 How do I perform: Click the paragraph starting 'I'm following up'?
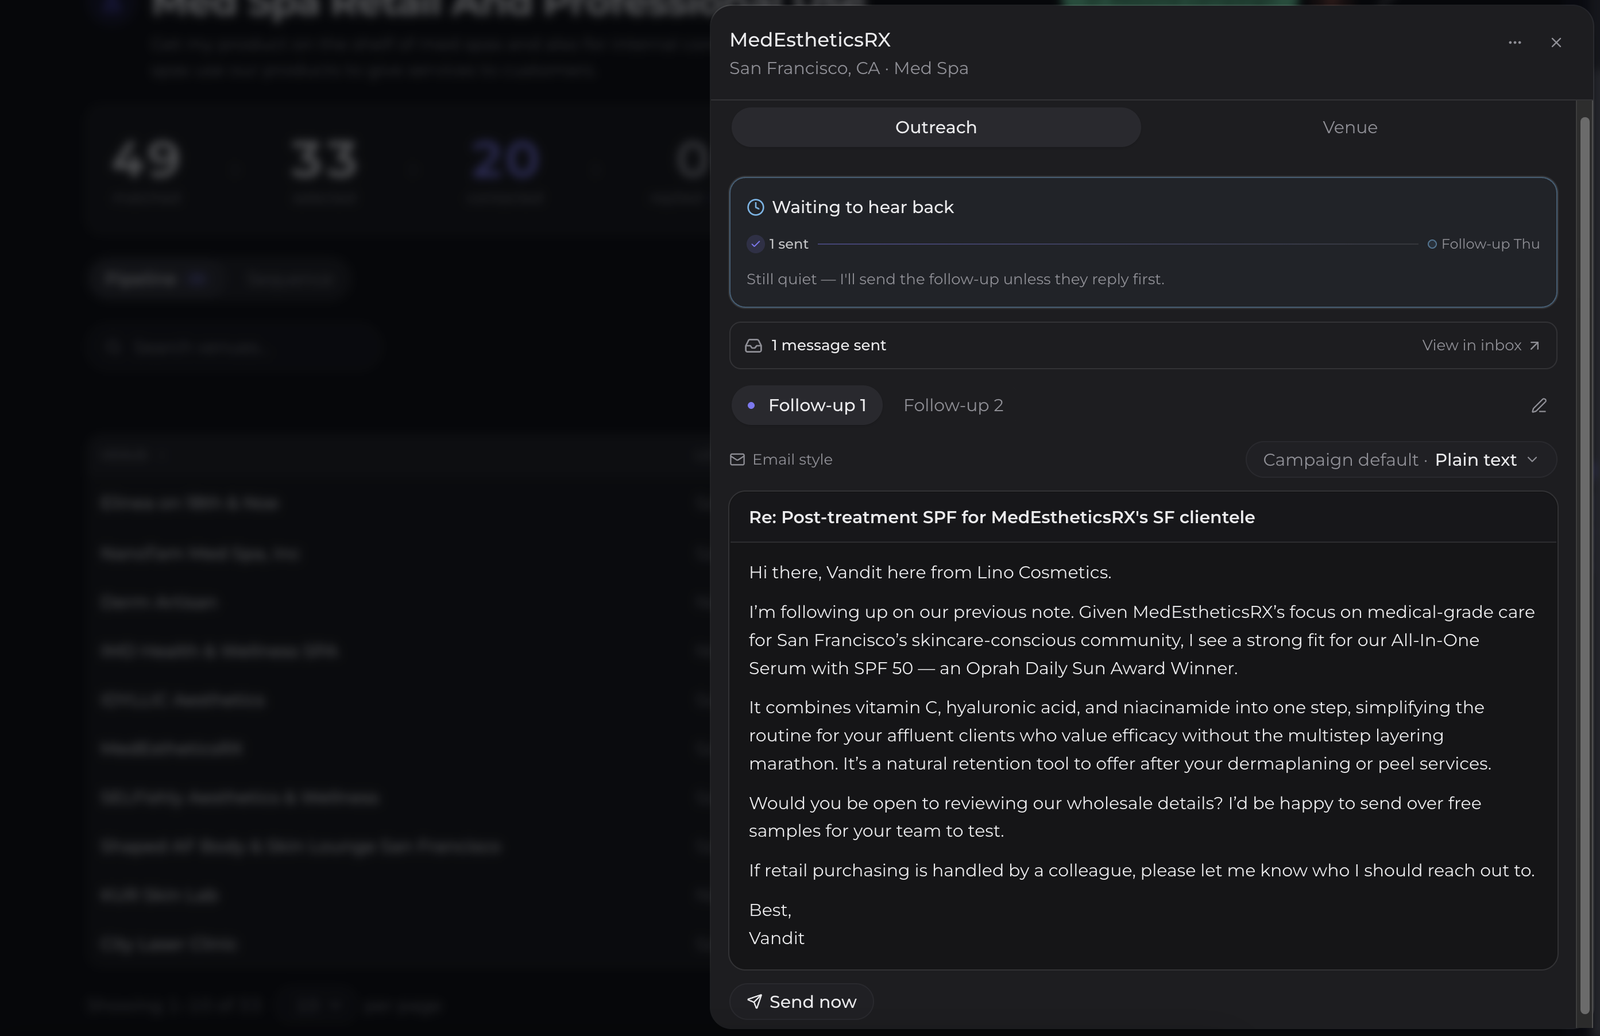tap(1142, 640)
